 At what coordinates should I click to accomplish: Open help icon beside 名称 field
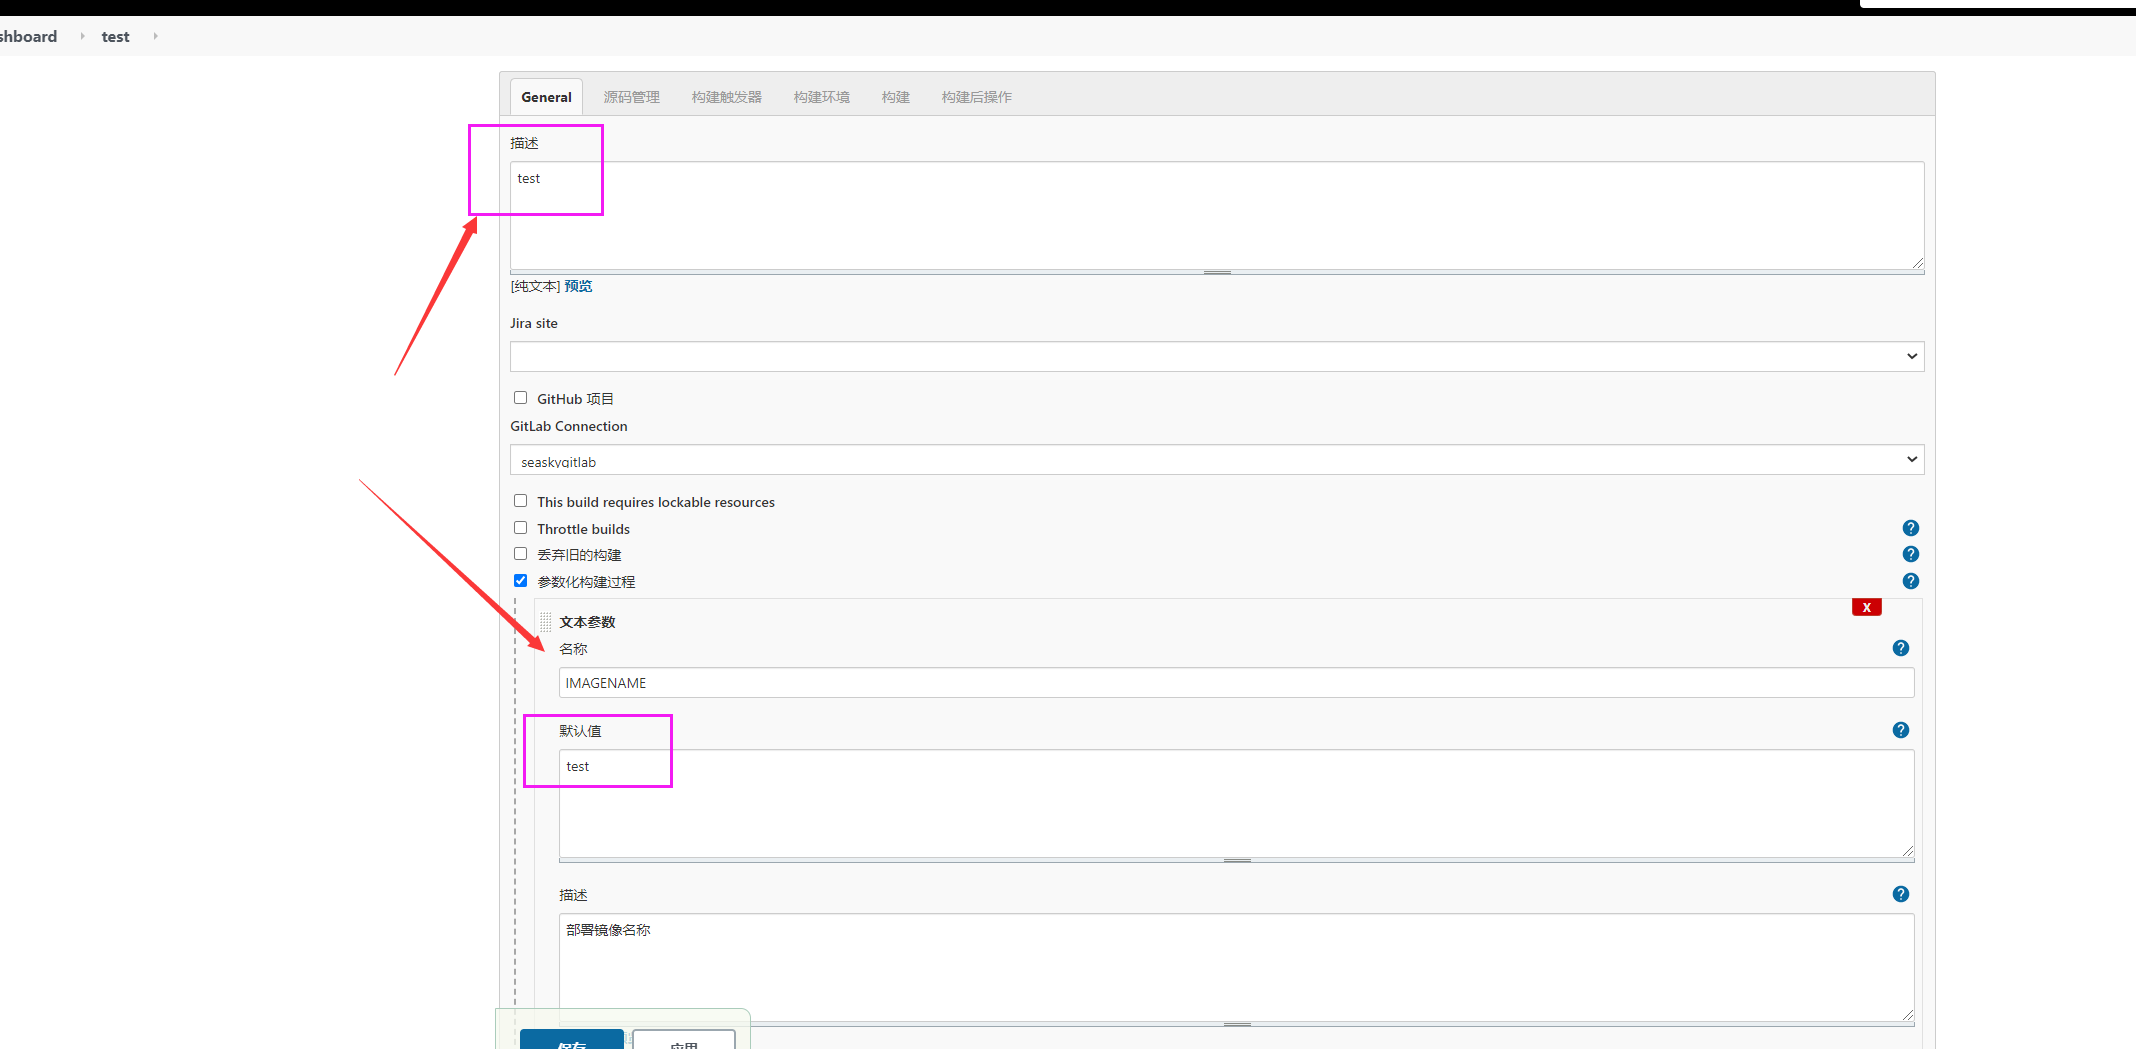[x=1900, y=648]
